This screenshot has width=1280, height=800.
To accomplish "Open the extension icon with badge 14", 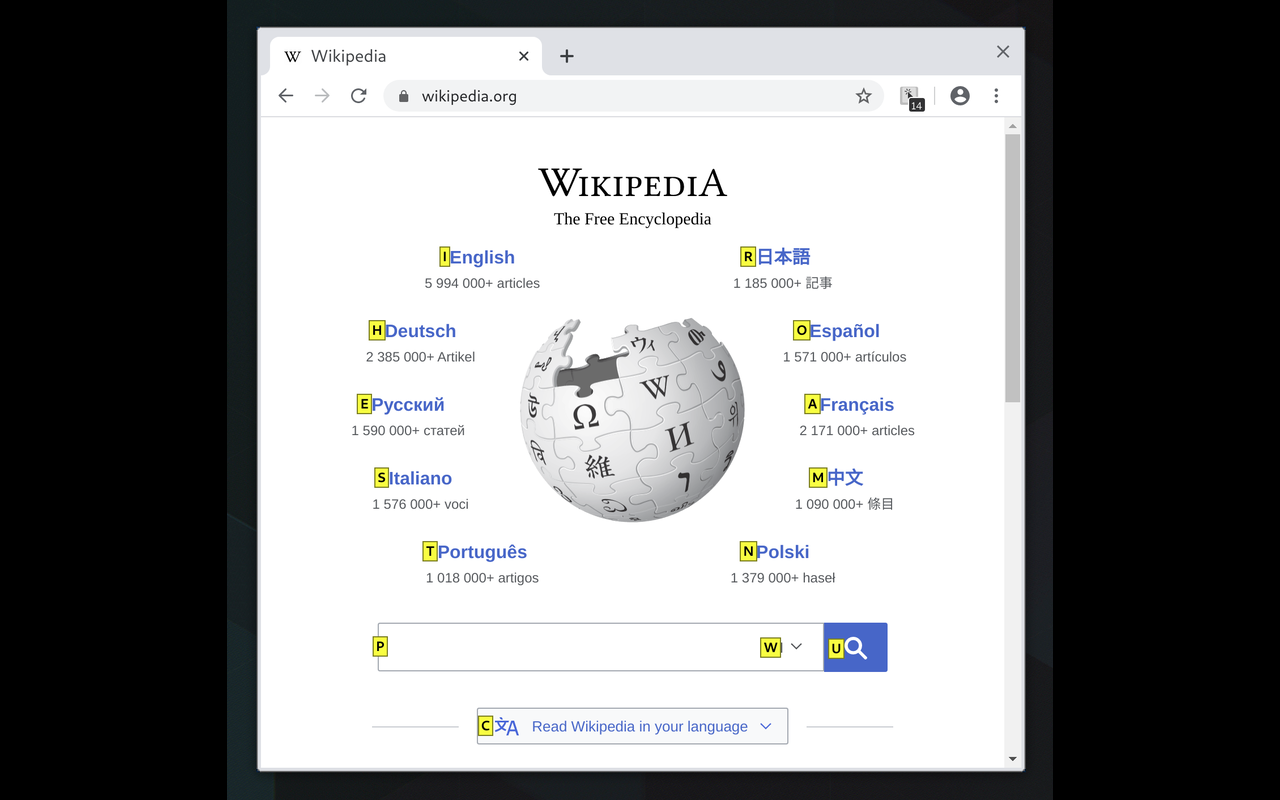I will tap(911, 97).
